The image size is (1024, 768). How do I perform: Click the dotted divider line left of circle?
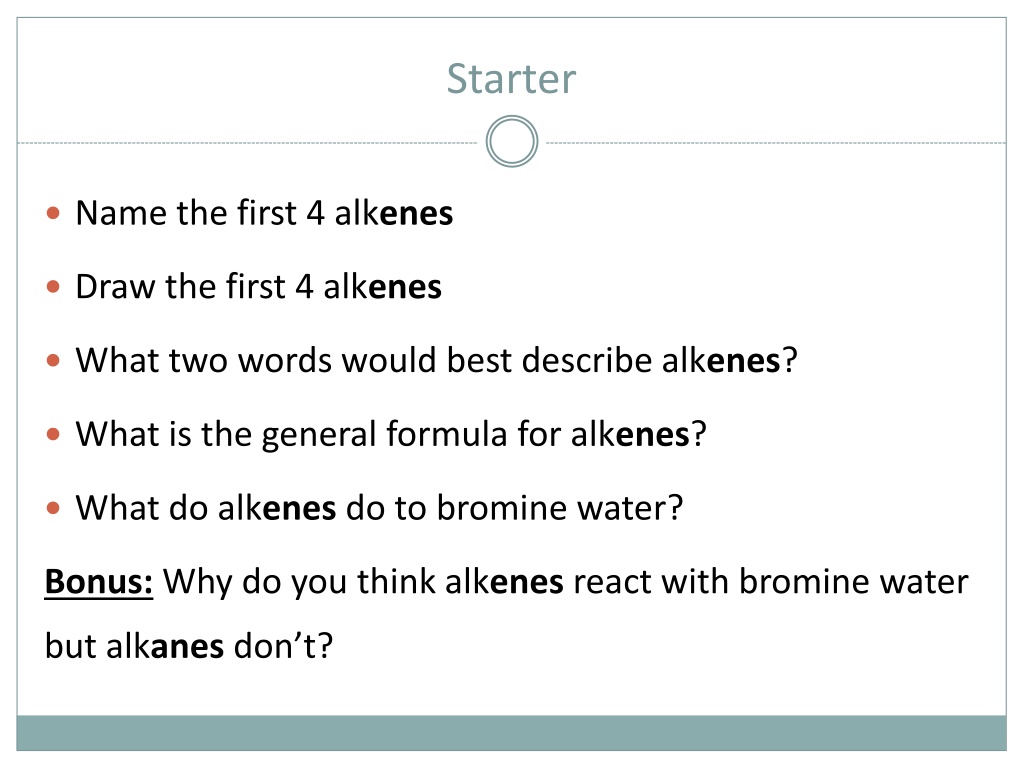tap(248, 142)
